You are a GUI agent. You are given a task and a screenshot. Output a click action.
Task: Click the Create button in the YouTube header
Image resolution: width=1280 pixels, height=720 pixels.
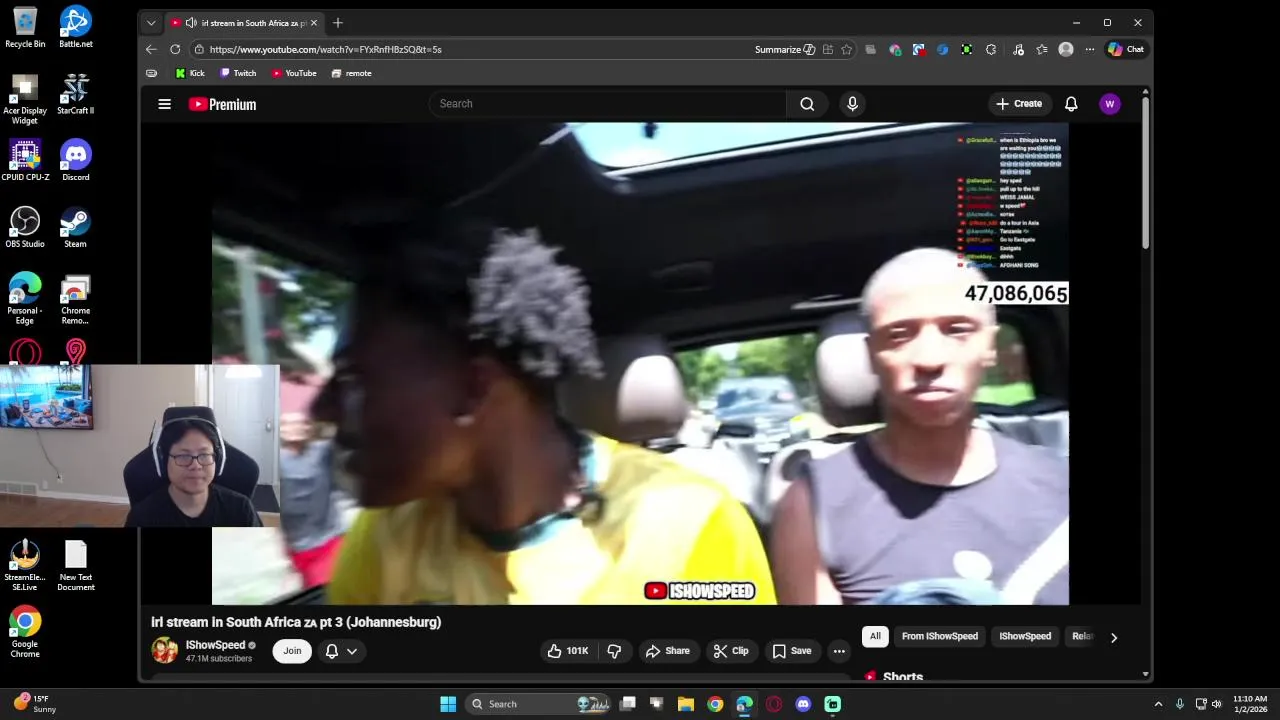click(1018, 104)
